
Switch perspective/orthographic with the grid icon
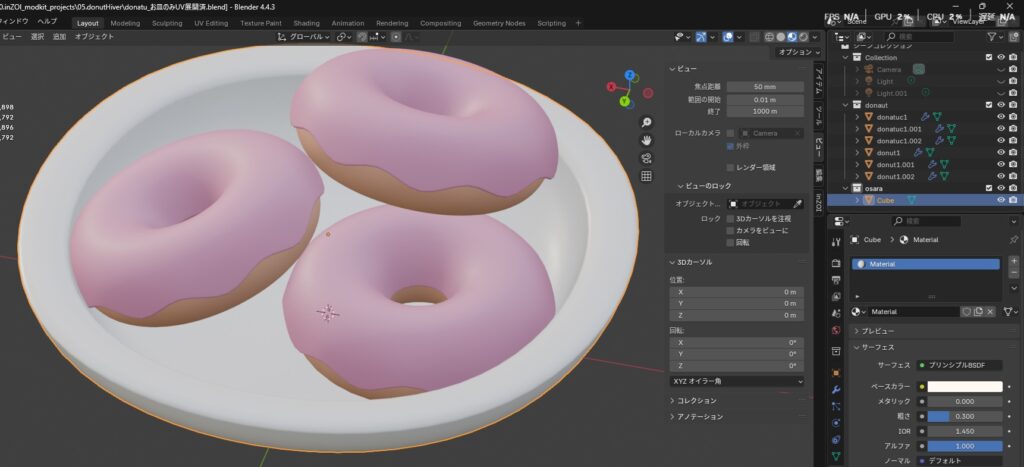pos(646,176)
